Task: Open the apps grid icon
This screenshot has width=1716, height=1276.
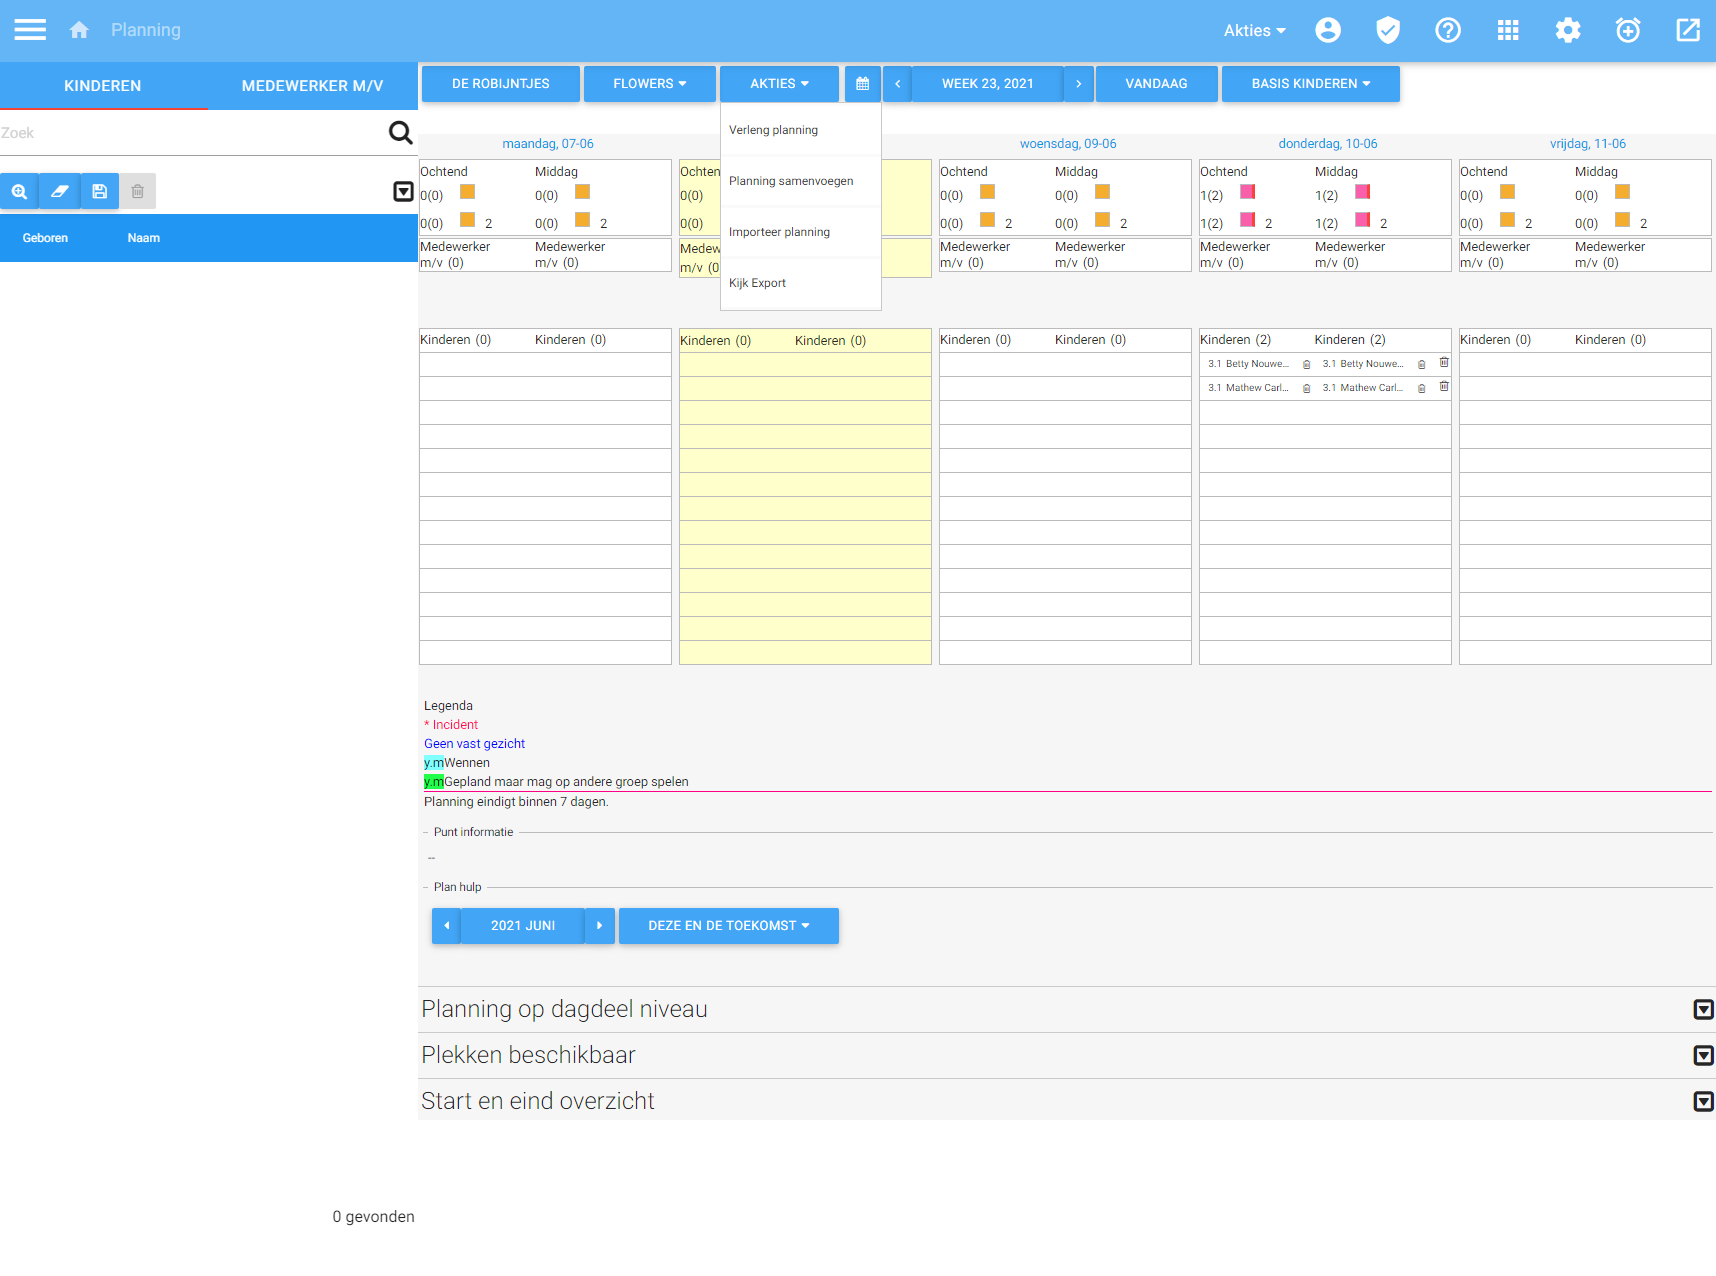Action: click(x=1507, y=30)
